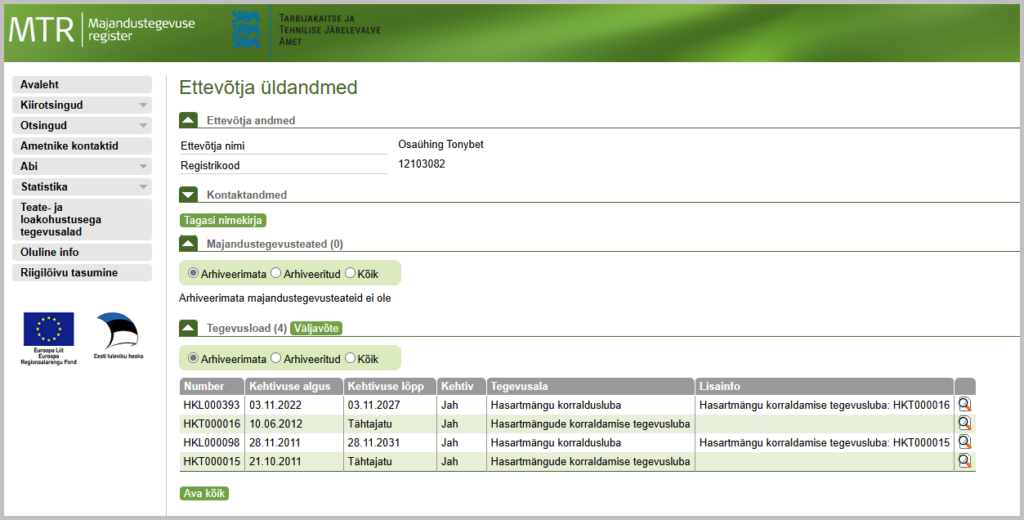The image size is (1024, 520).
Task: Expand the Otsingud menu arrow
Action: point(143,125)
